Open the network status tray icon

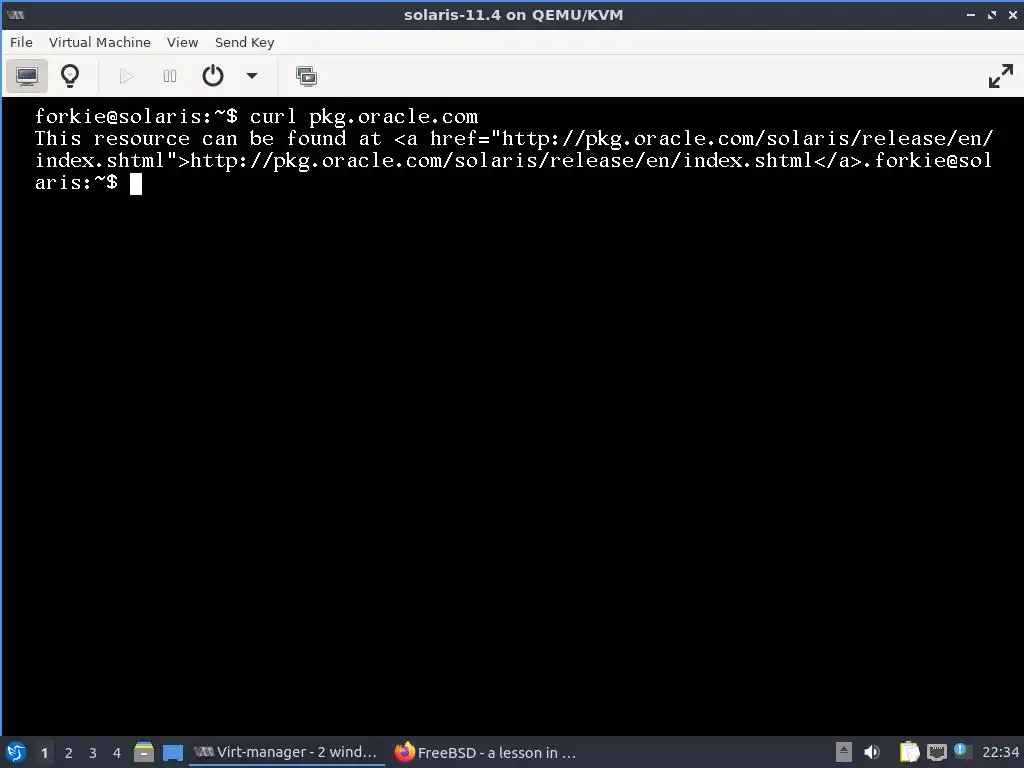click(x=936, y=752)
